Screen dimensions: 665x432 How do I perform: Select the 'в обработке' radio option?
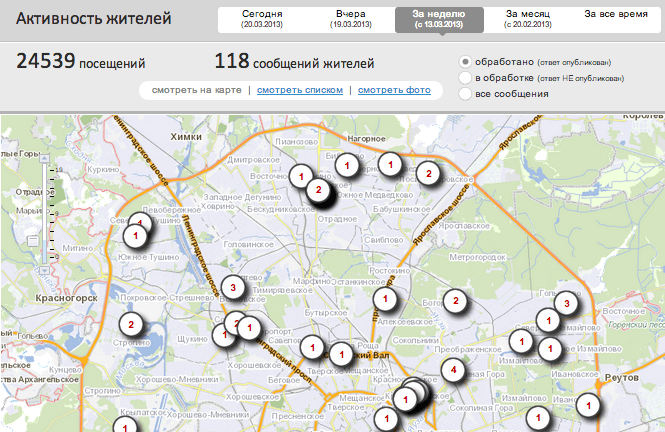coord(465,78)
